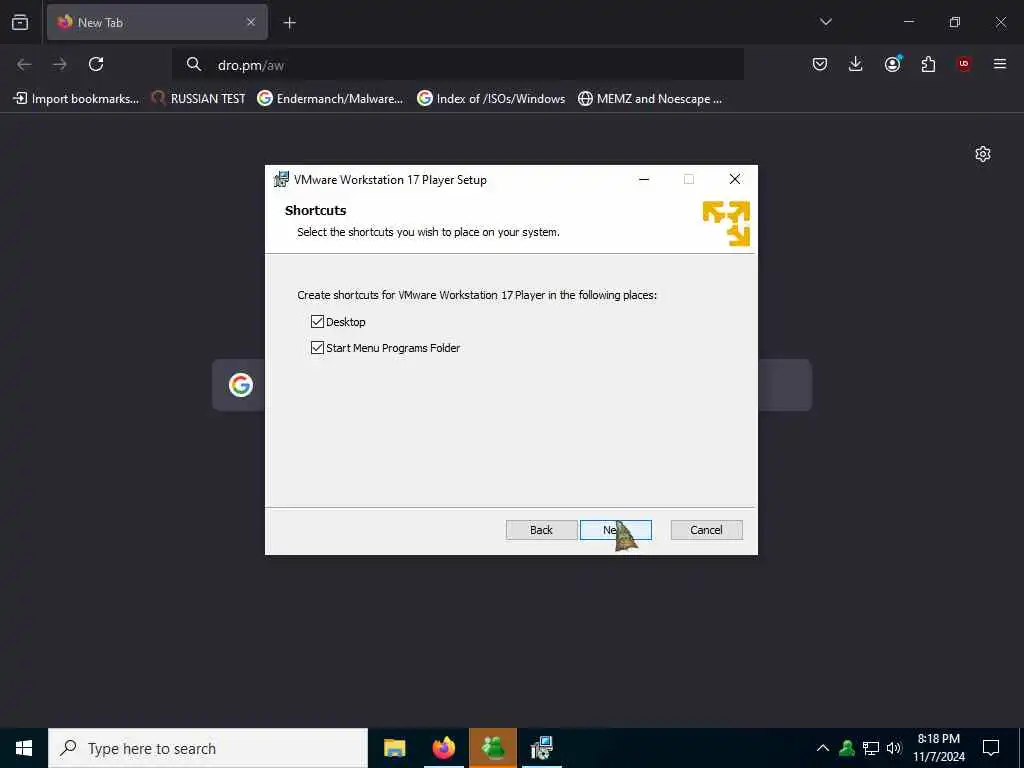Viewport: 1024px width, 768px height.
Task: Open the Extensions puzzle icon
Action: click(x=928, y=64)
